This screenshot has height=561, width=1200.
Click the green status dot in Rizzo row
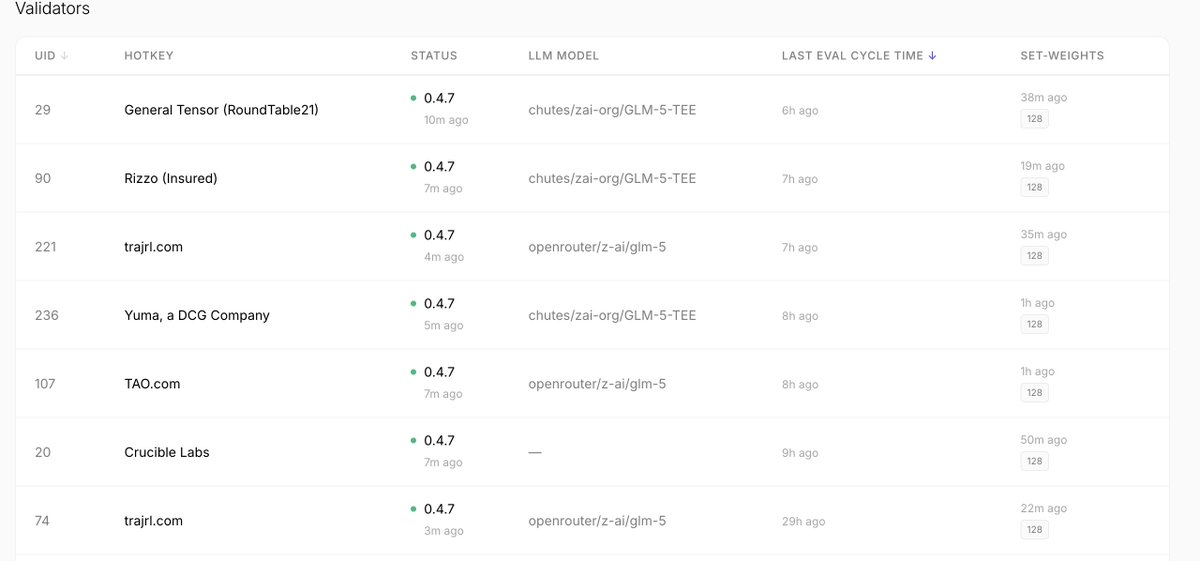pyautogui.click(x=414, y=167)
